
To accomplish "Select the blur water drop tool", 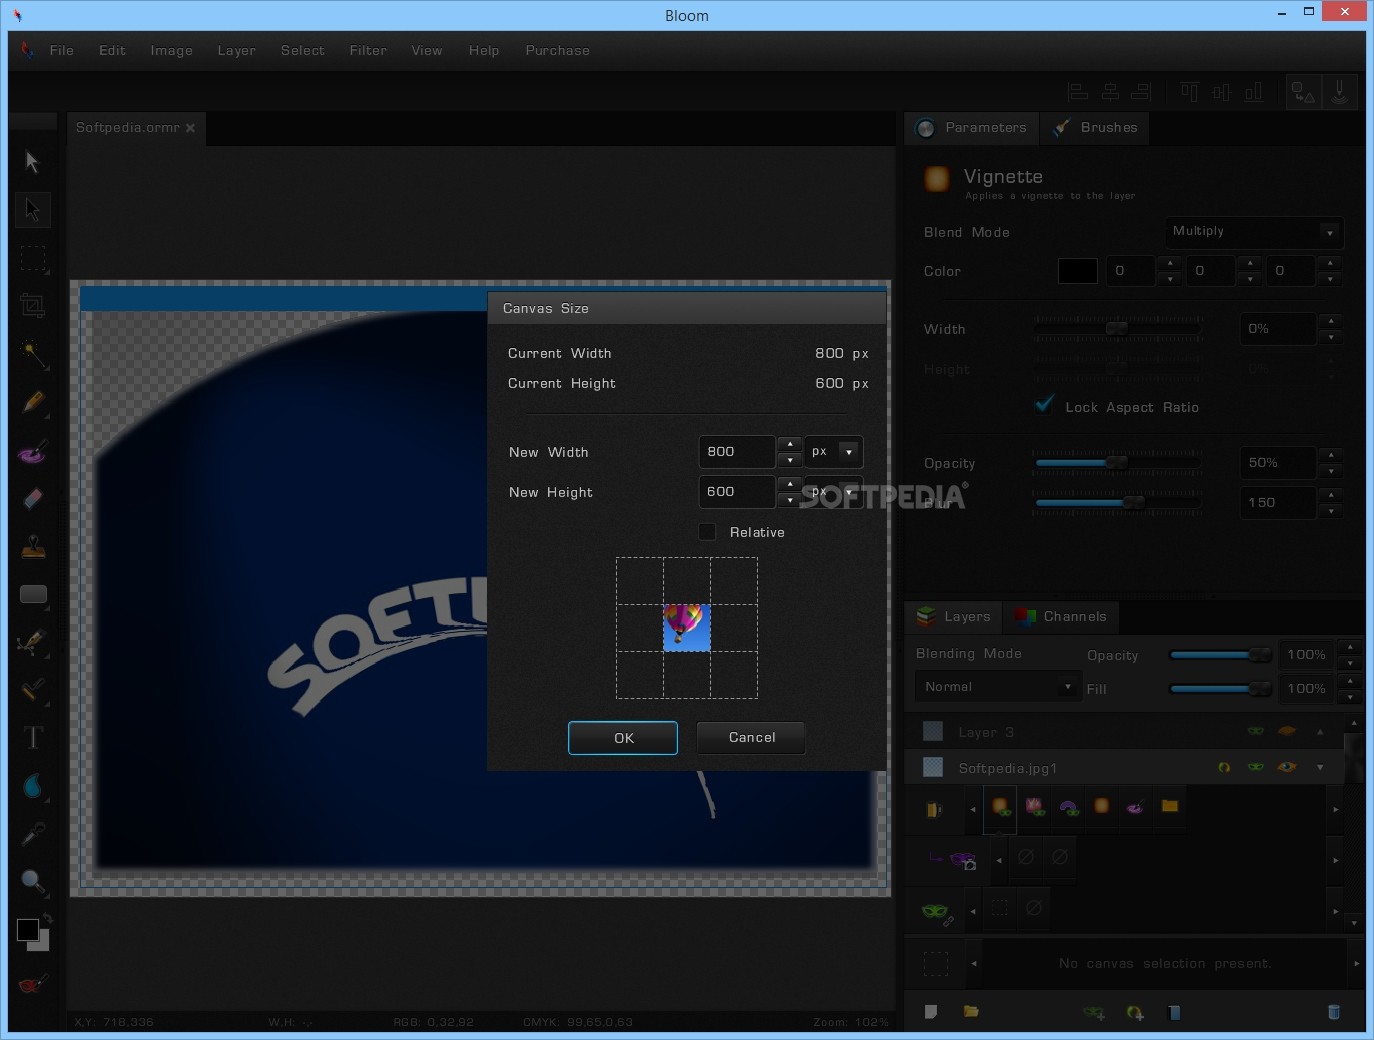I will pyautogui.click(x=33, y=786).
